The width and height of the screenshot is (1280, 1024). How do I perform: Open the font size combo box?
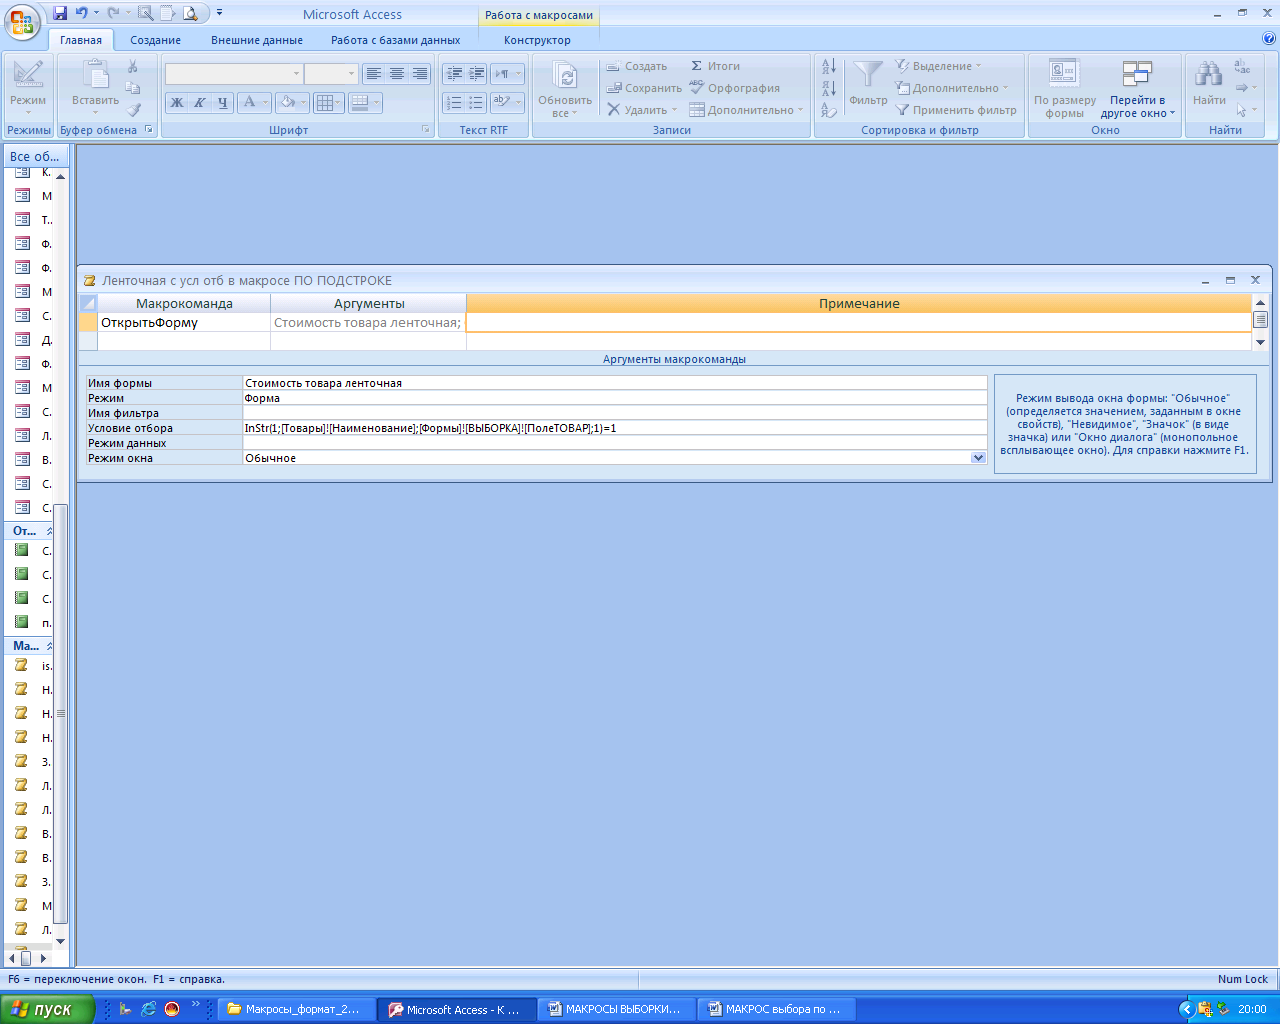click(x=331, y=73)
